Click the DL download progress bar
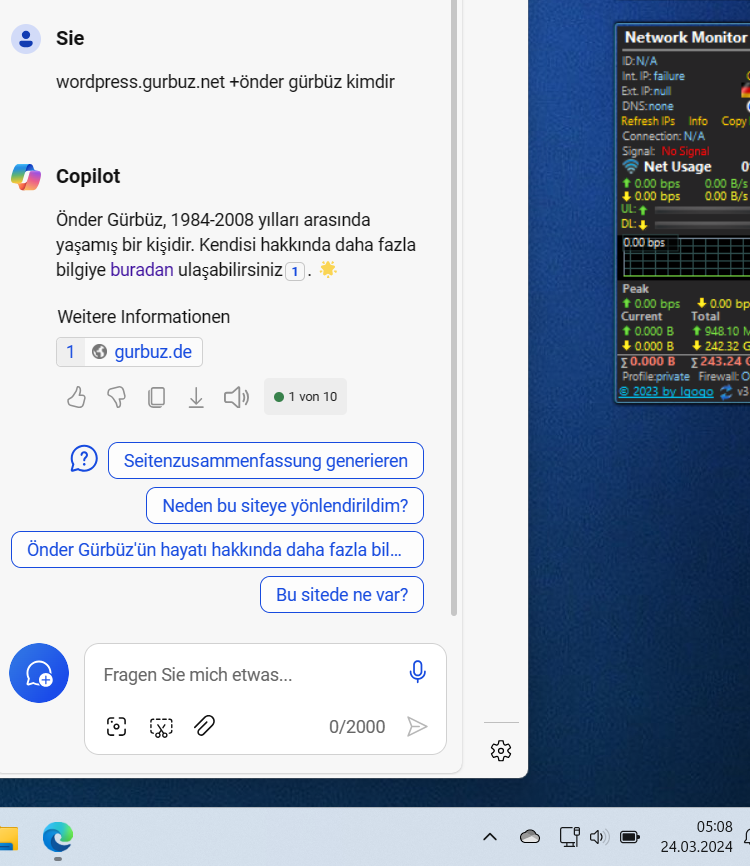 703,225
